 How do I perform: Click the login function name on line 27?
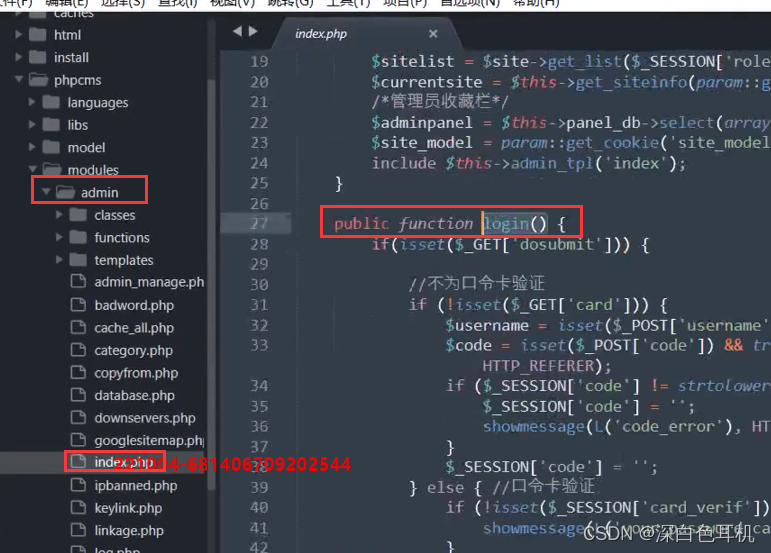point(506,224)
